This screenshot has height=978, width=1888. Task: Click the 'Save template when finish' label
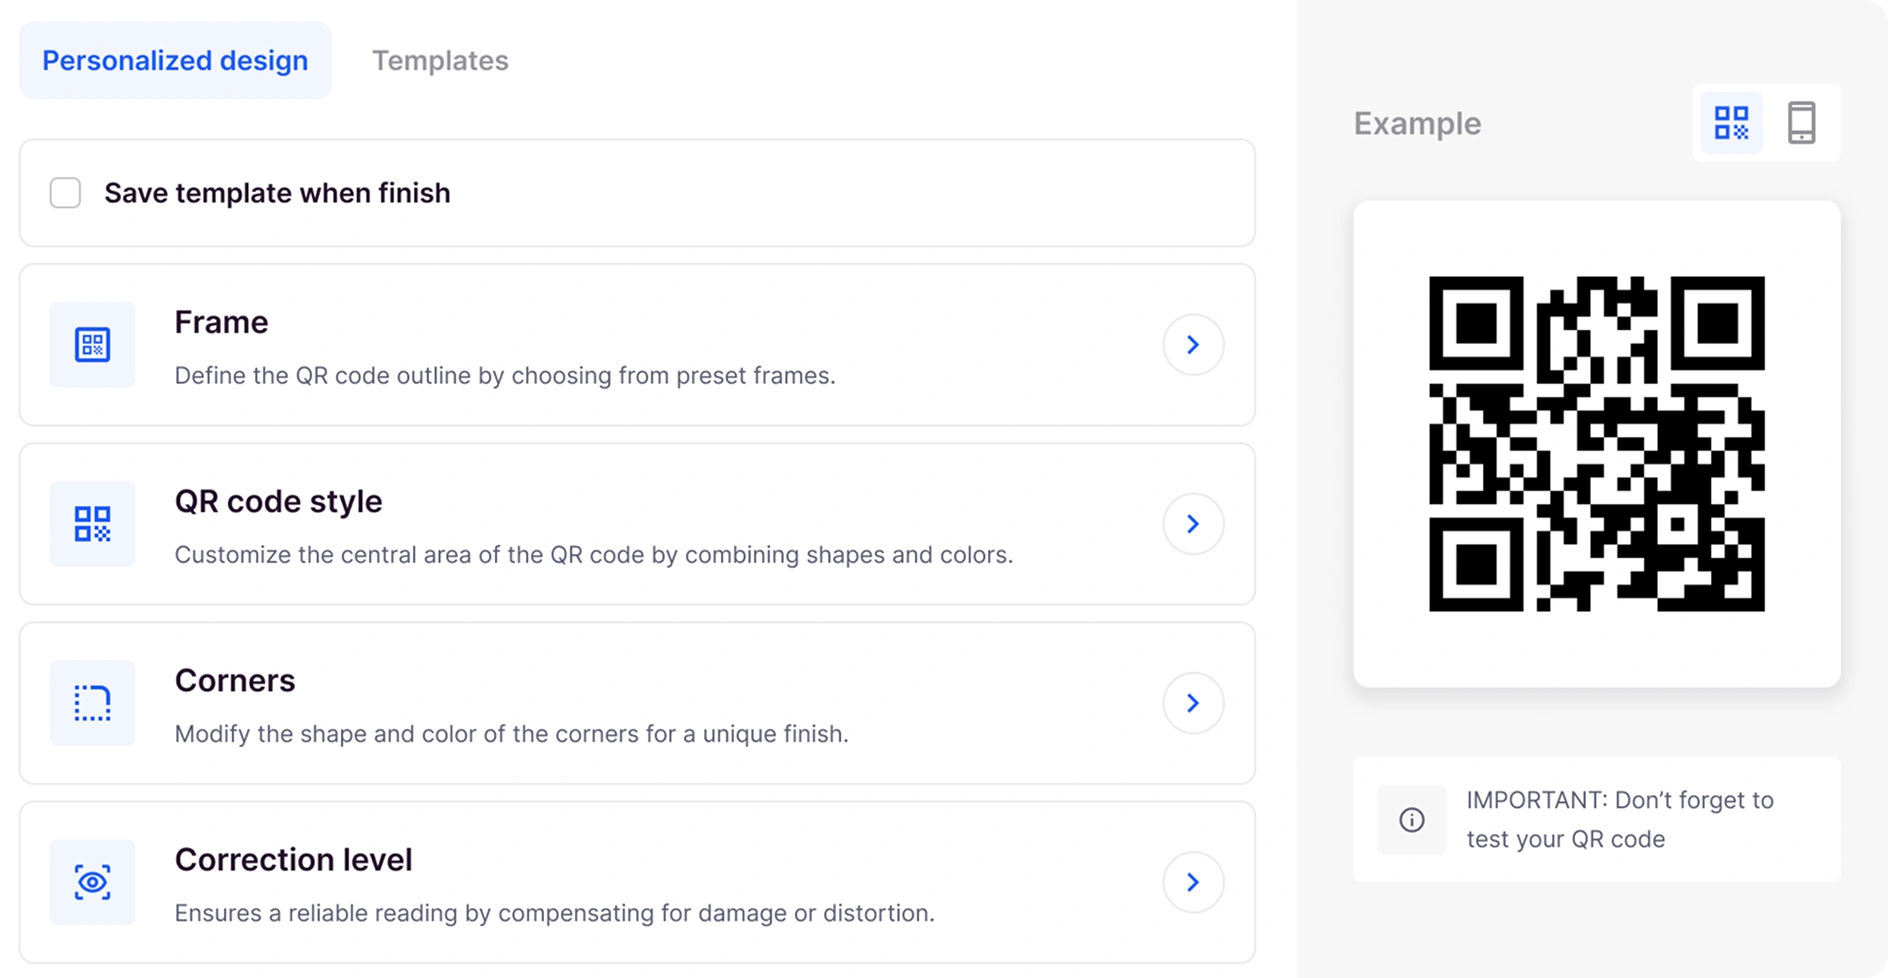pyautogui.click(x=277, y=193)
